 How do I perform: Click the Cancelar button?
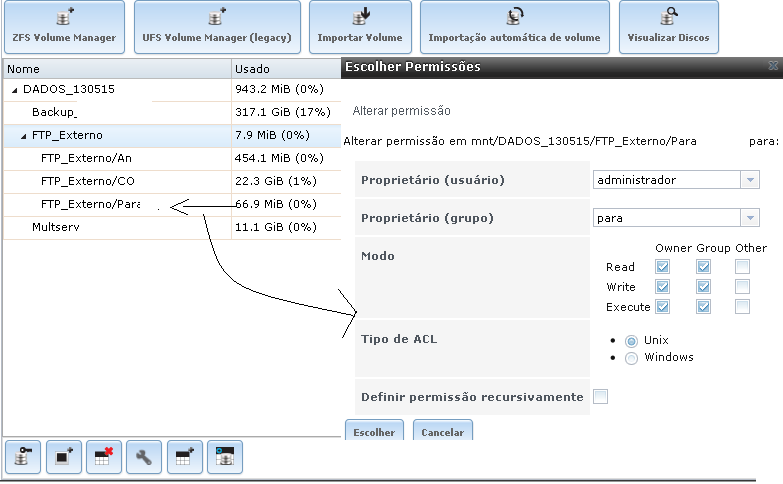tap(442, 431)
